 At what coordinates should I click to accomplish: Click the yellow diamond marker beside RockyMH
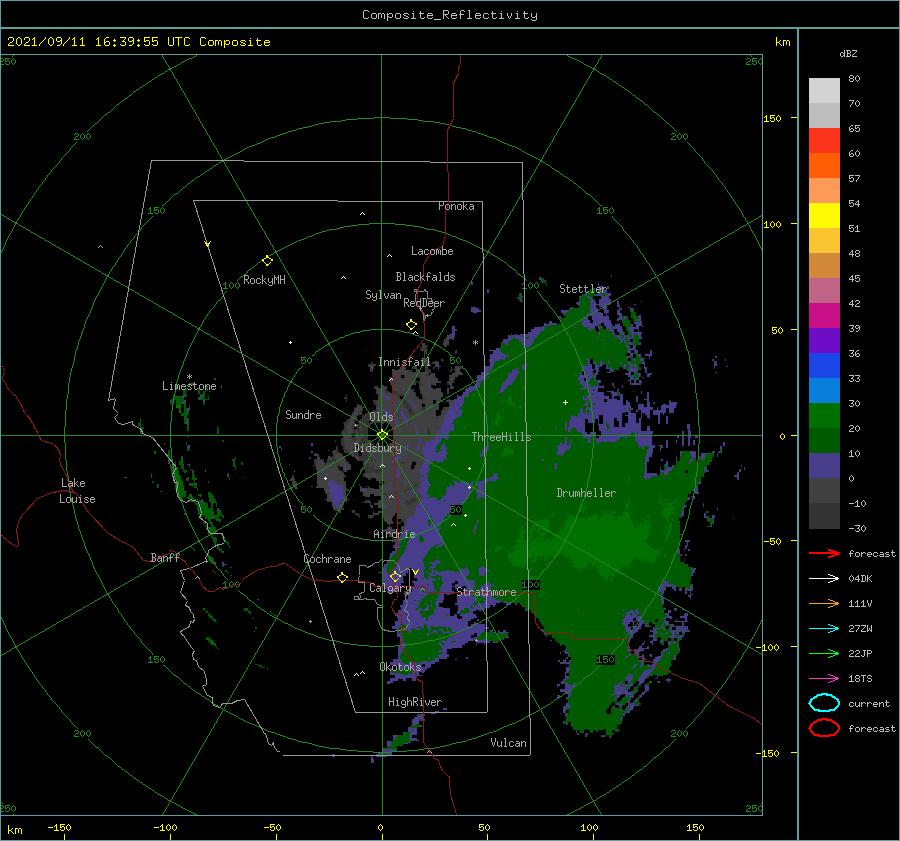coord(267,261)
